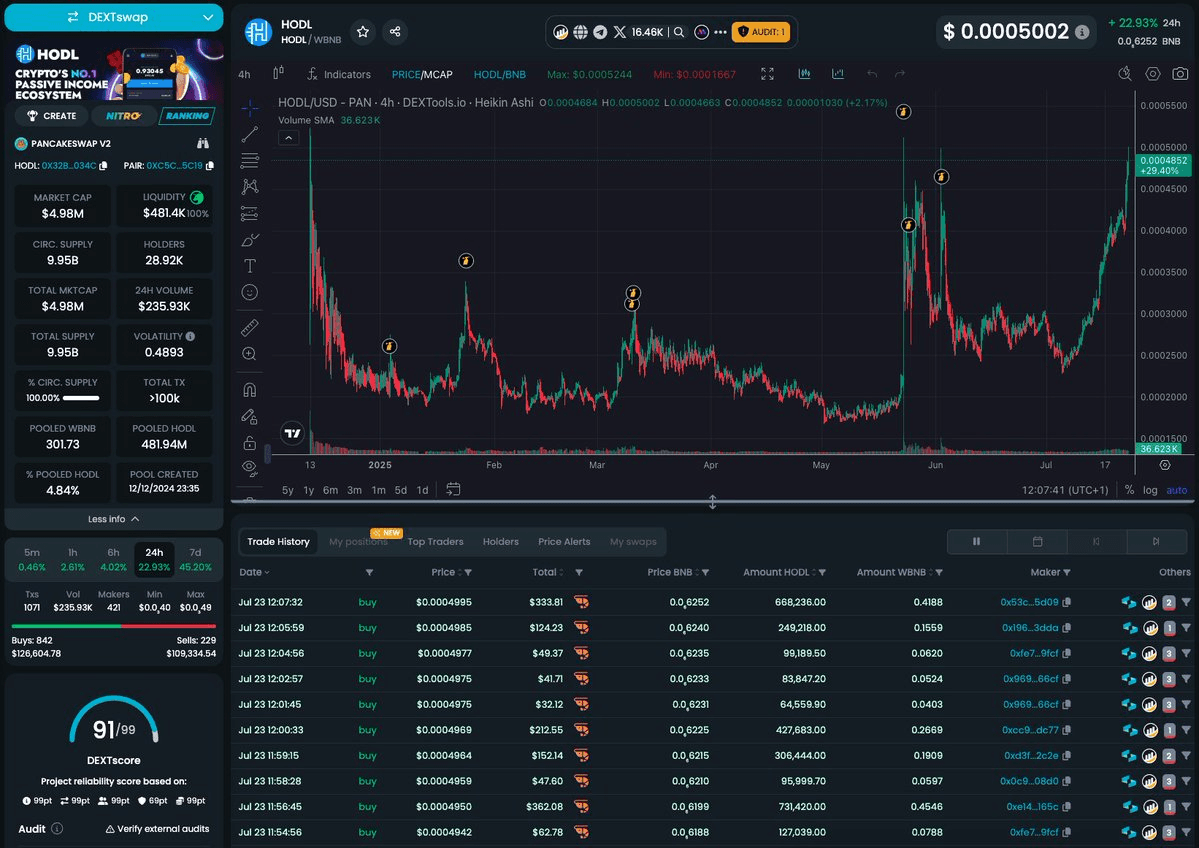
Task: Collapse the Less info section
Action: click(113, 519)
